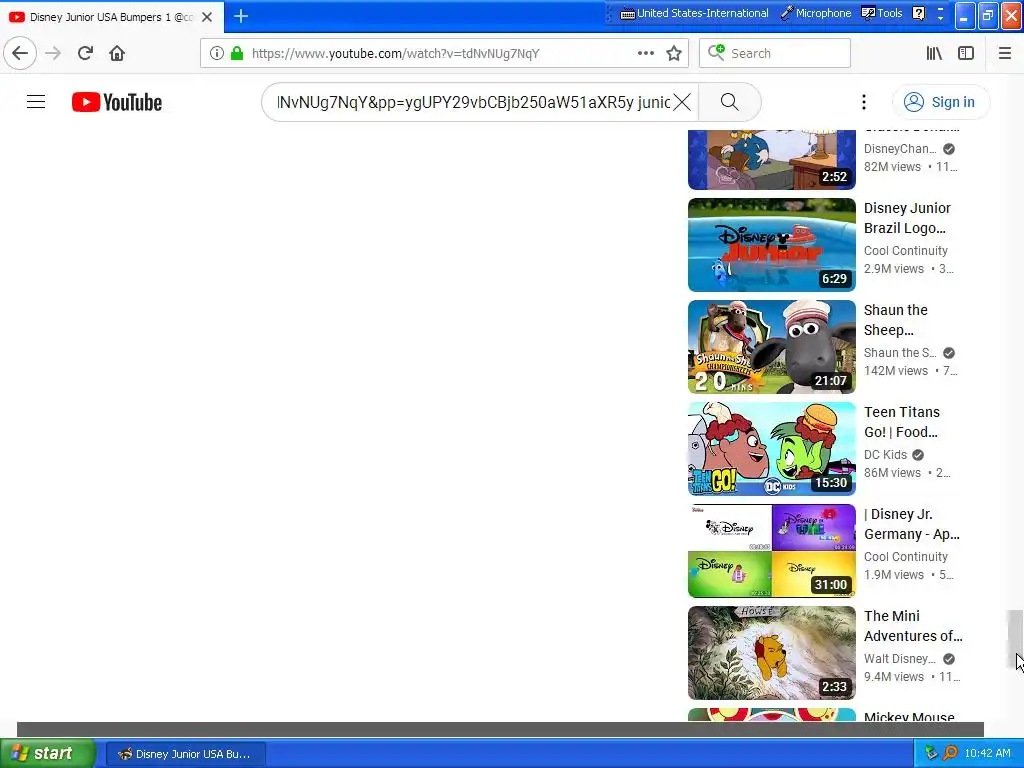
Task: Open page actions three-dot menu in address bar
Action: coord(646,53)
